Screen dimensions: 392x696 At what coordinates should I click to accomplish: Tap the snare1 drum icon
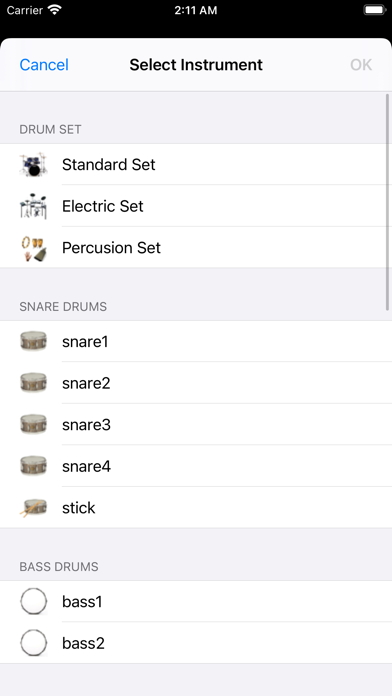pos(33,341)
